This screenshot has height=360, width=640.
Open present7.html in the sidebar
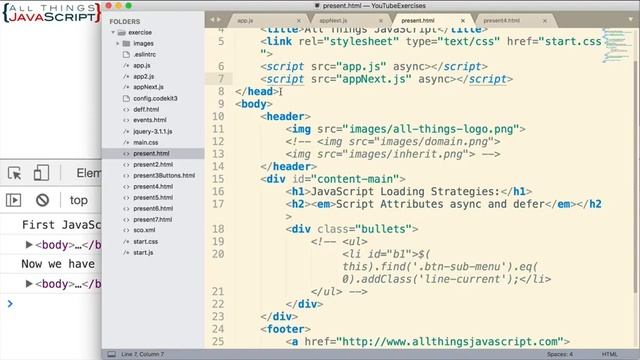(x=153, y=220)
